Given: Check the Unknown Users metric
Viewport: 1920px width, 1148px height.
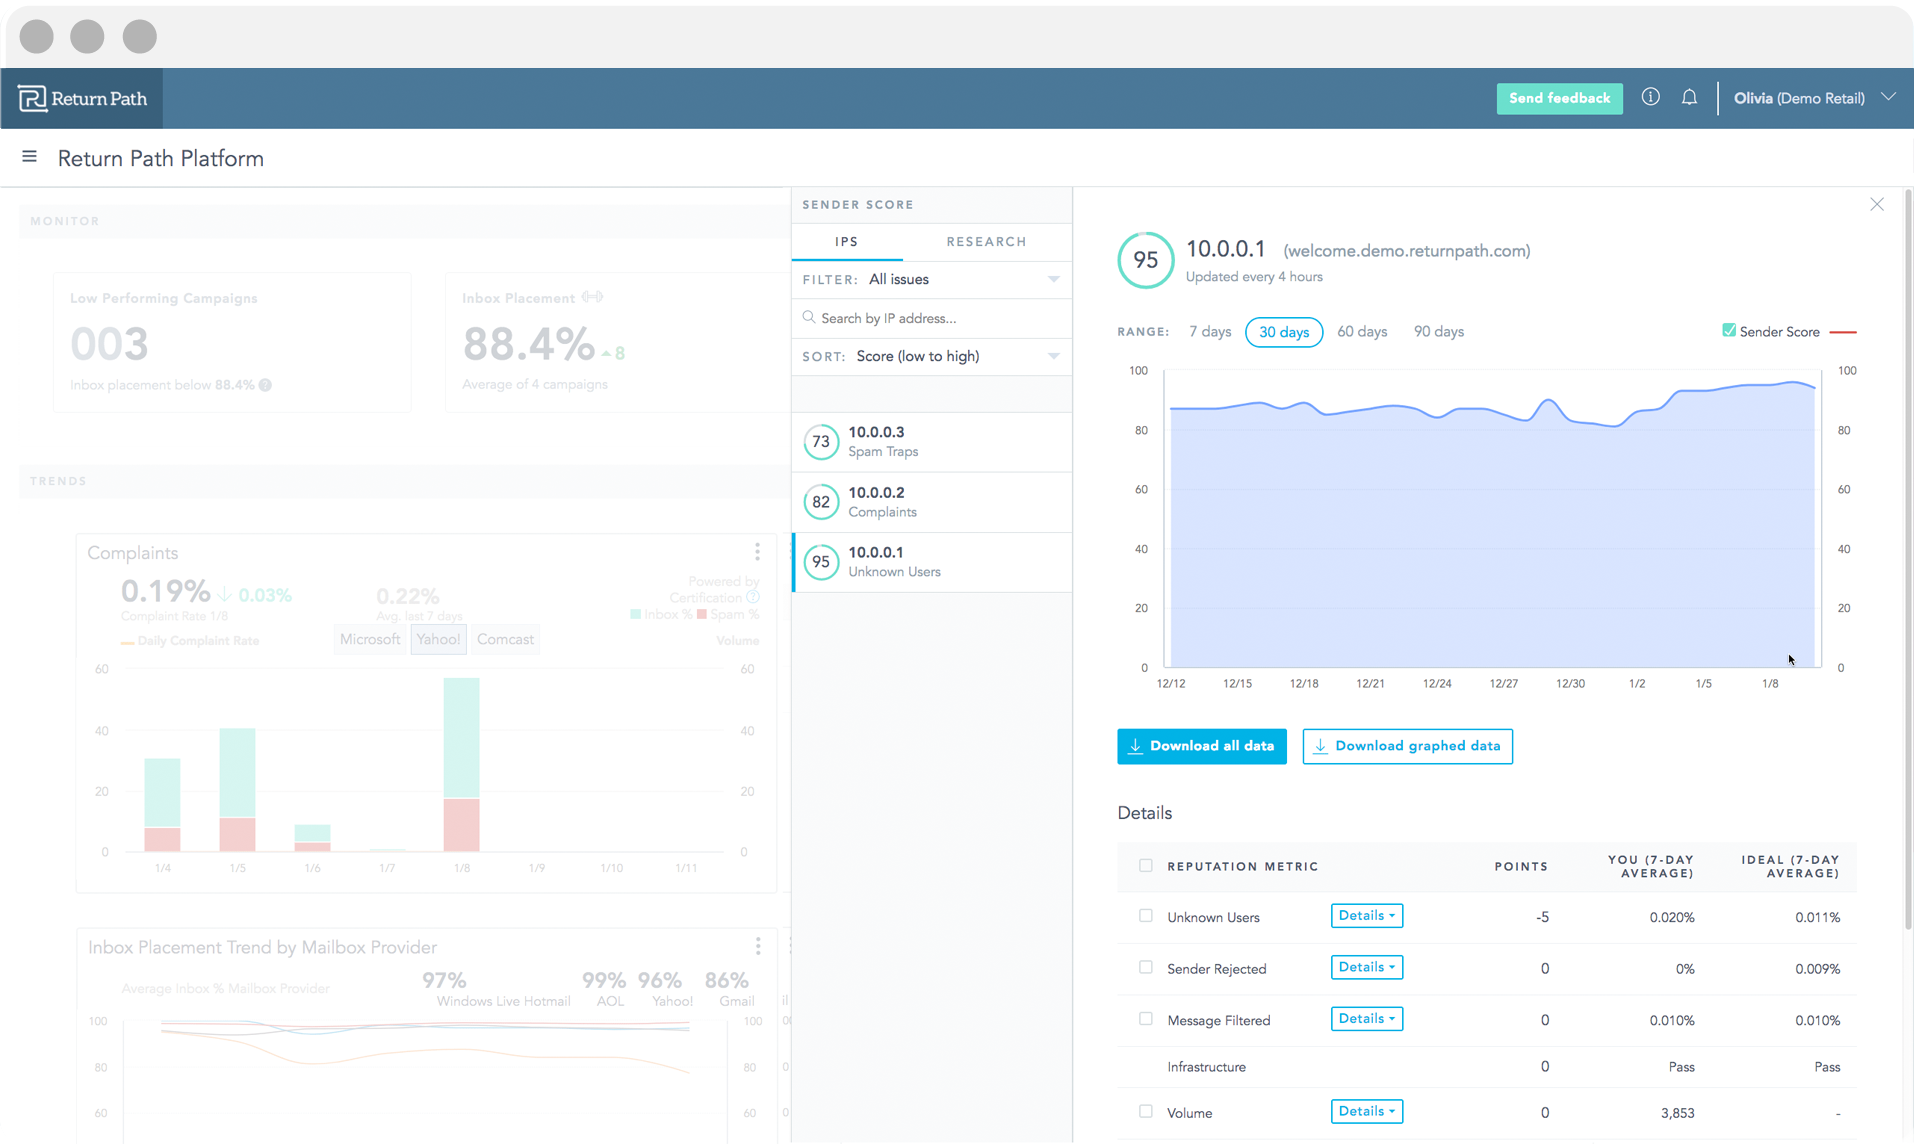Looking at the screenshot, I should click(1146, 916).
